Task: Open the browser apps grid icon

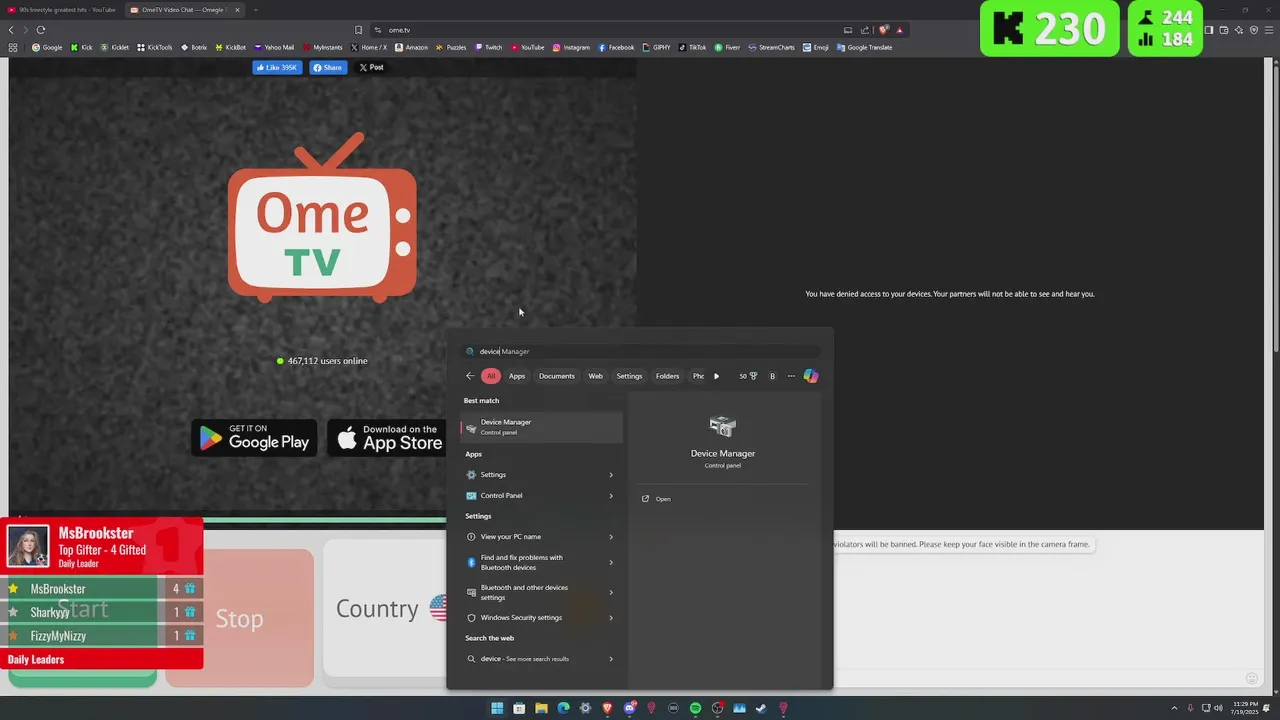Action: tap(13, 47)
